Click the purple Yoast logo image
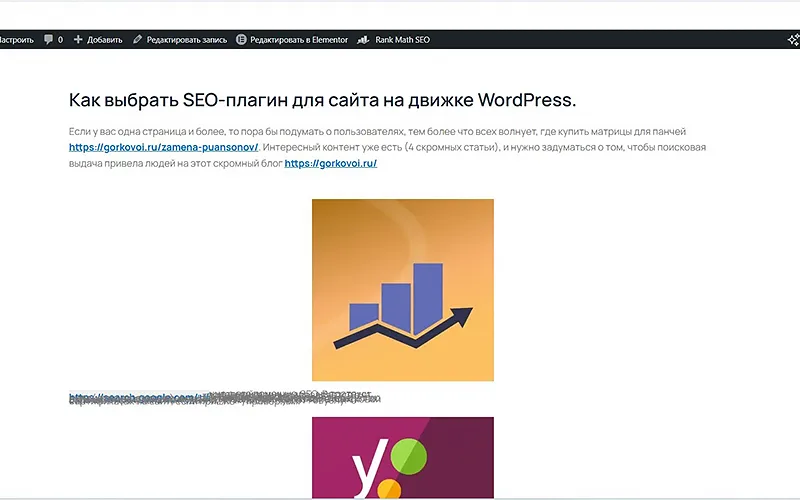Viewport: 800px width, 500px height. [x=403, y=457]
